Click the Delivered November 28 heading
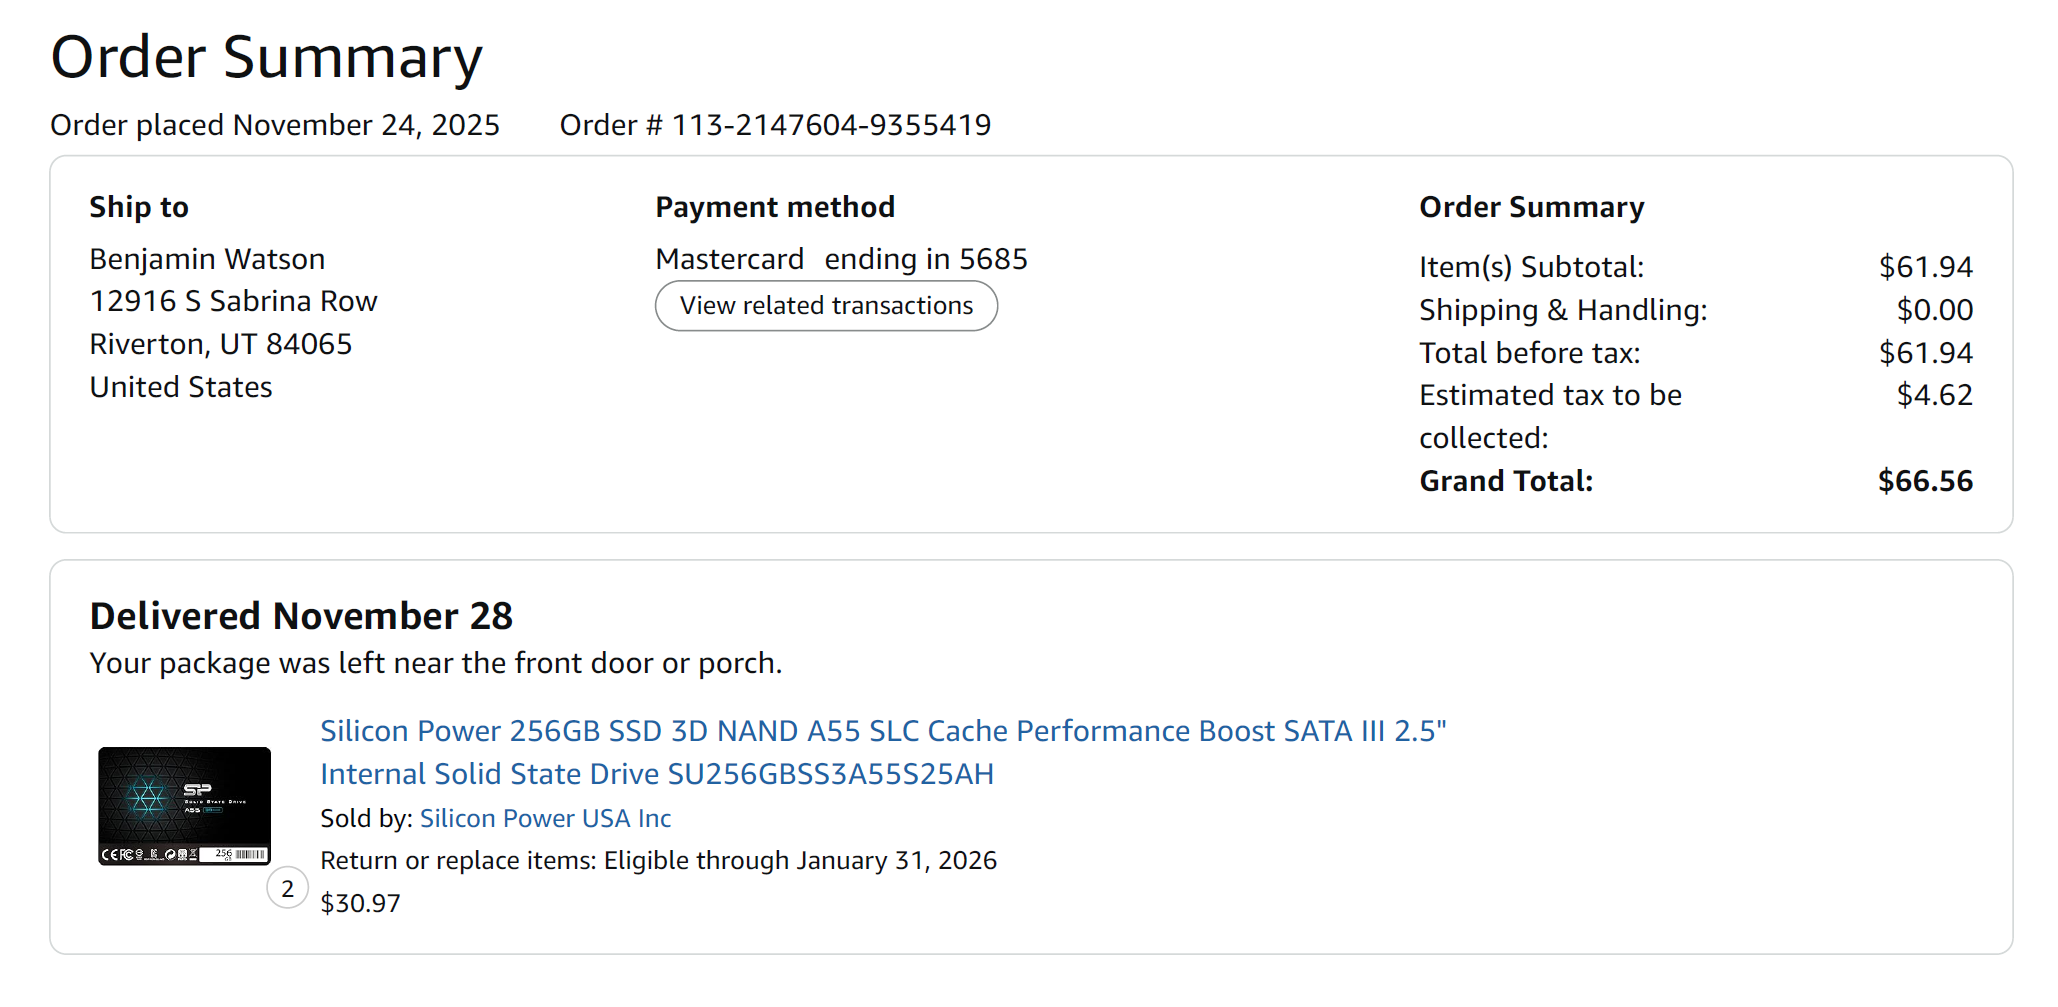The height and width of the screenshot is (1007, 2058). click(x=301, y=616)
